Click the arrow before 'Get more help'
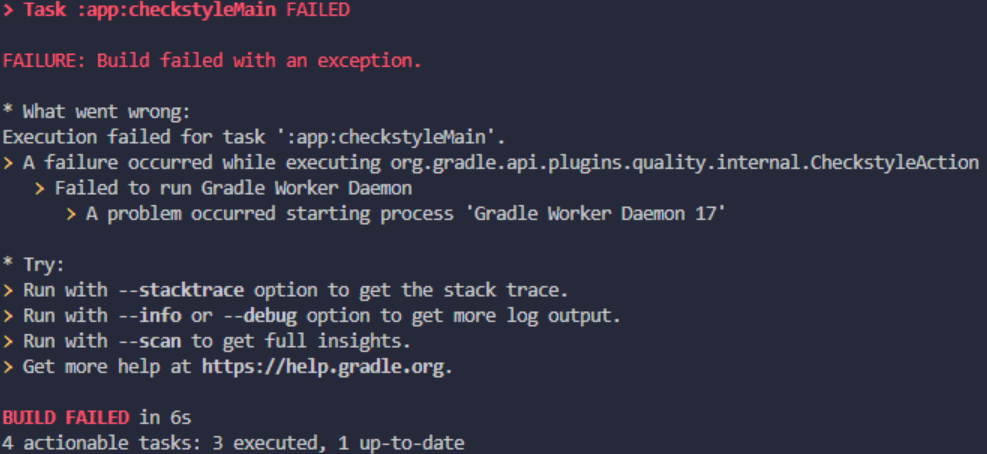This screenshot has width=987, height=454. pos(8,367)
